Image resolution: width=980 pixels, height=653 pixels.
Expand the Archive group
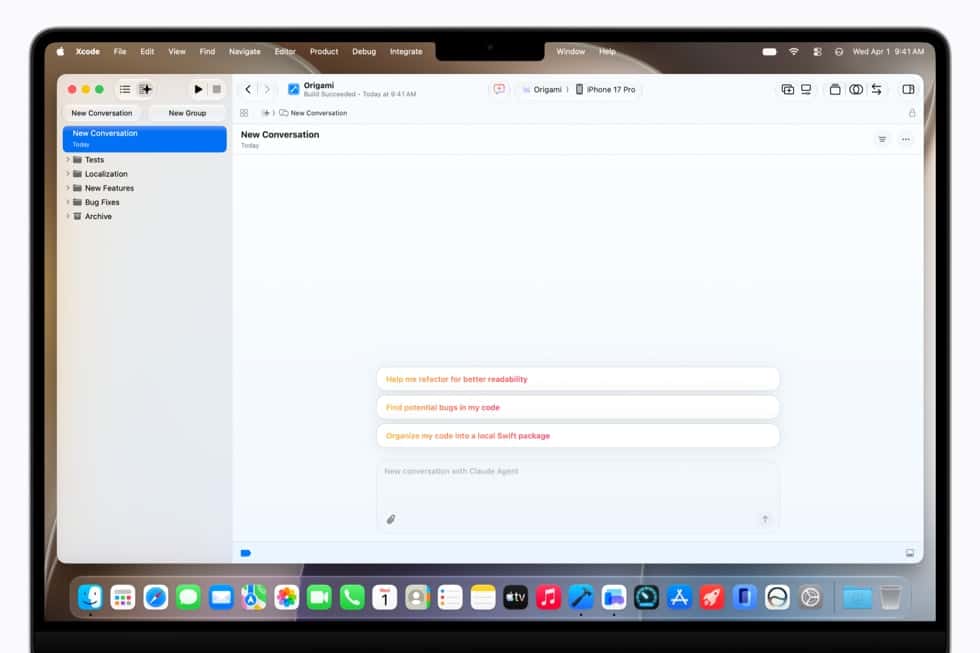(68, 216)
